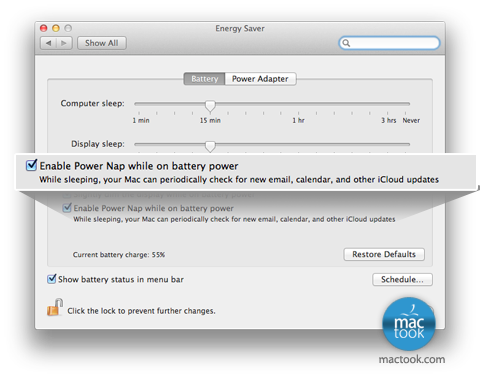The image size is (480, 378).
Task: Uncheck Enable Power Nap in the enlarged callout
Action: (31, 165)
